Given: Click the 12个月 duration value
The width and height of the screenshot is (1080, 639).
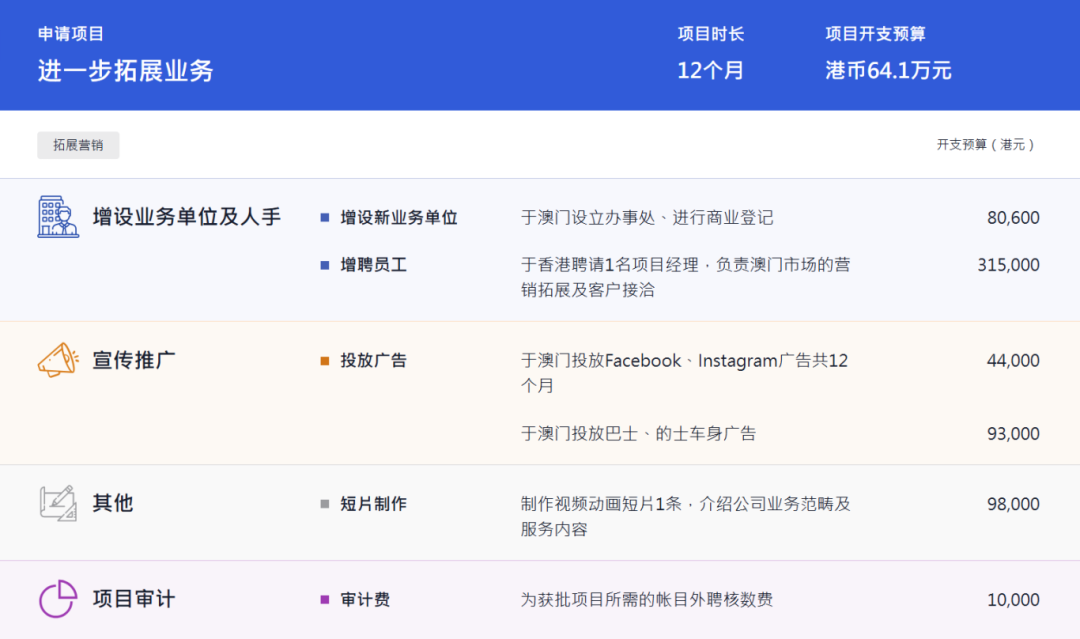Looking at the screenshot, I should coord(710,70).
